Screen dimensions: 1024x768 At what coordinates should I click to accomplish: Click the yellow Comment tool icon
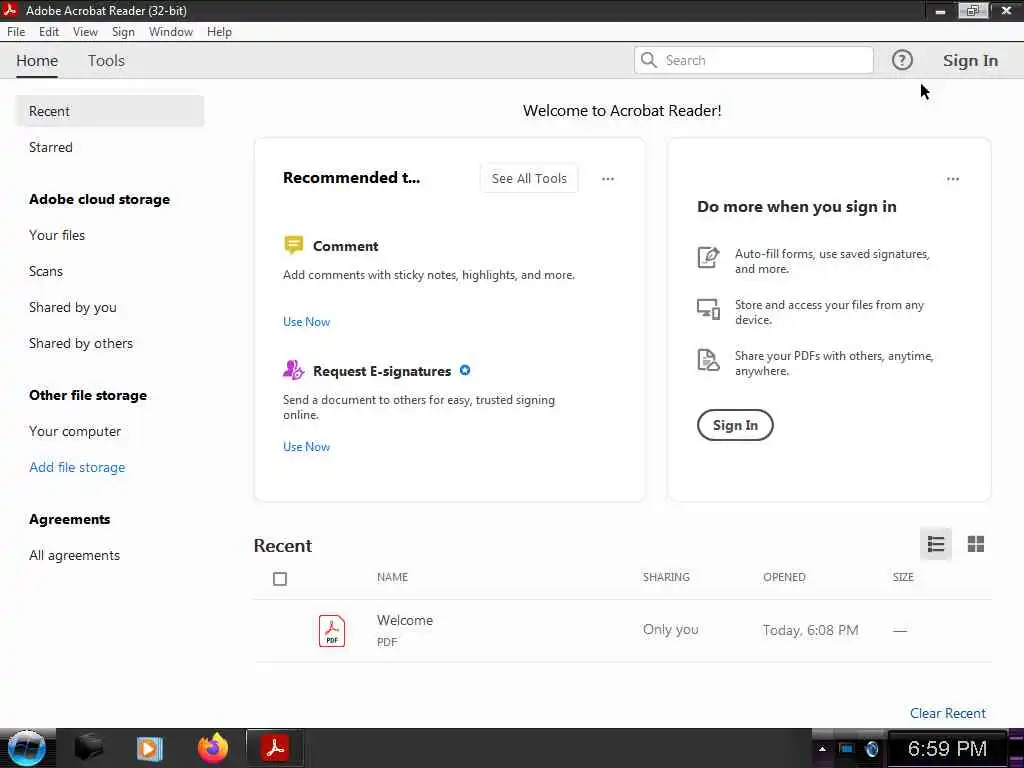293,245
